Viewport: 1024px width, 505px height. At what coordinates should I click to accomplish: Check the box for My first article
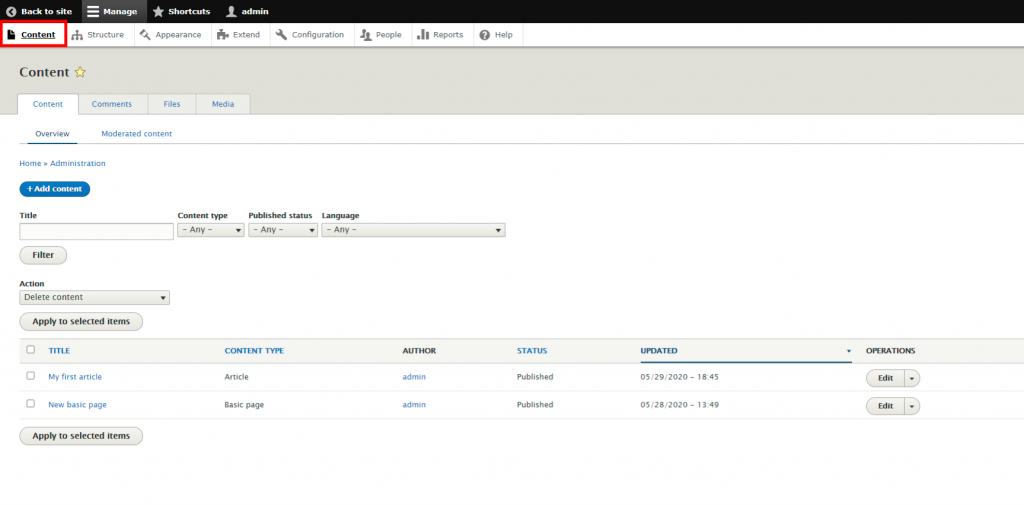point(30,376)
